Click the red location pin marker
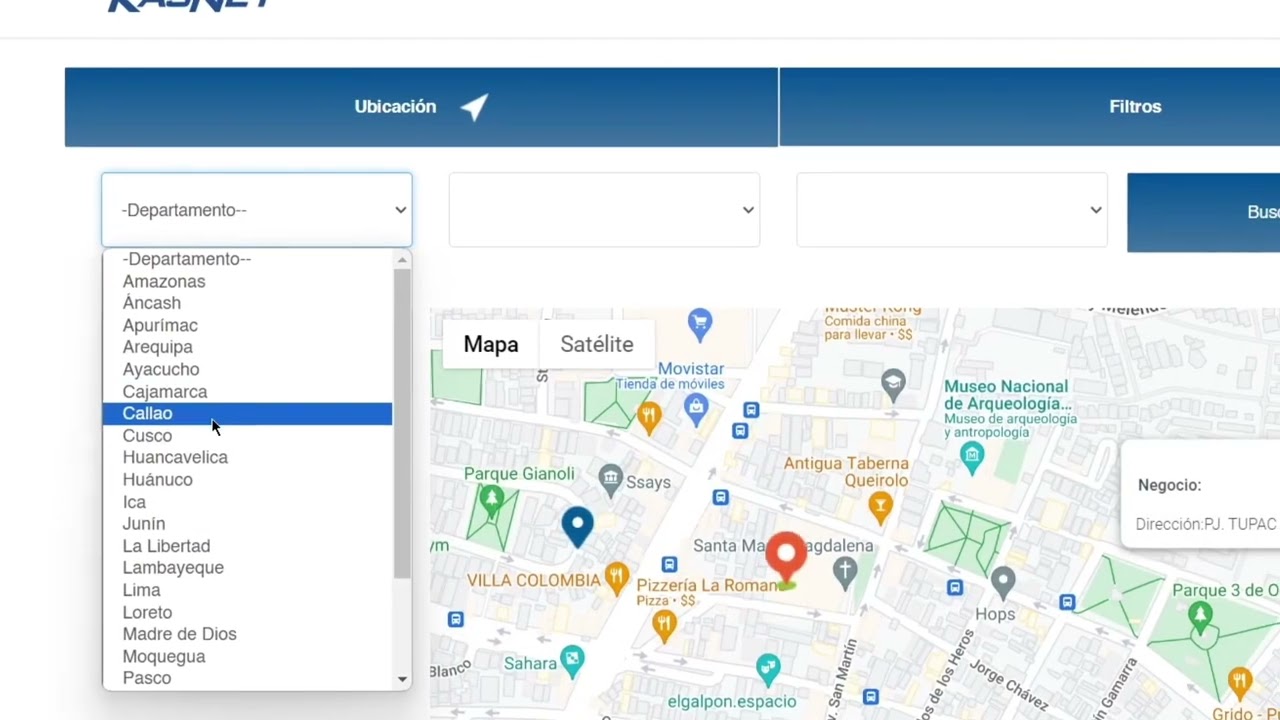 point(786,558)
